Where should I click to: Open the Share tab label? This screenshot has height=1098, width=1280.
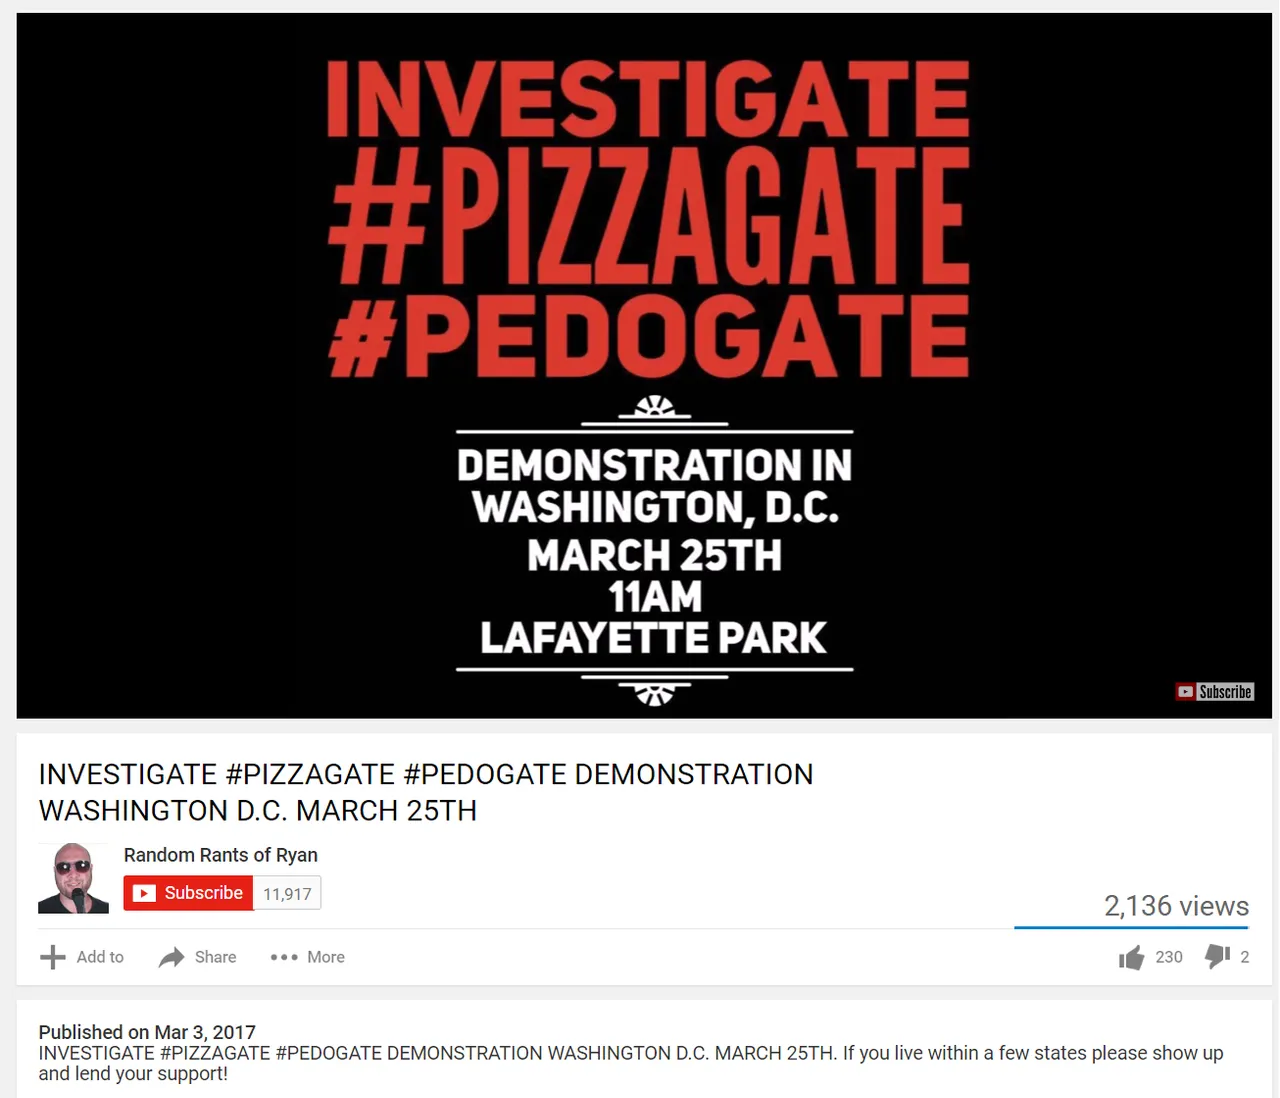[216, 957]
